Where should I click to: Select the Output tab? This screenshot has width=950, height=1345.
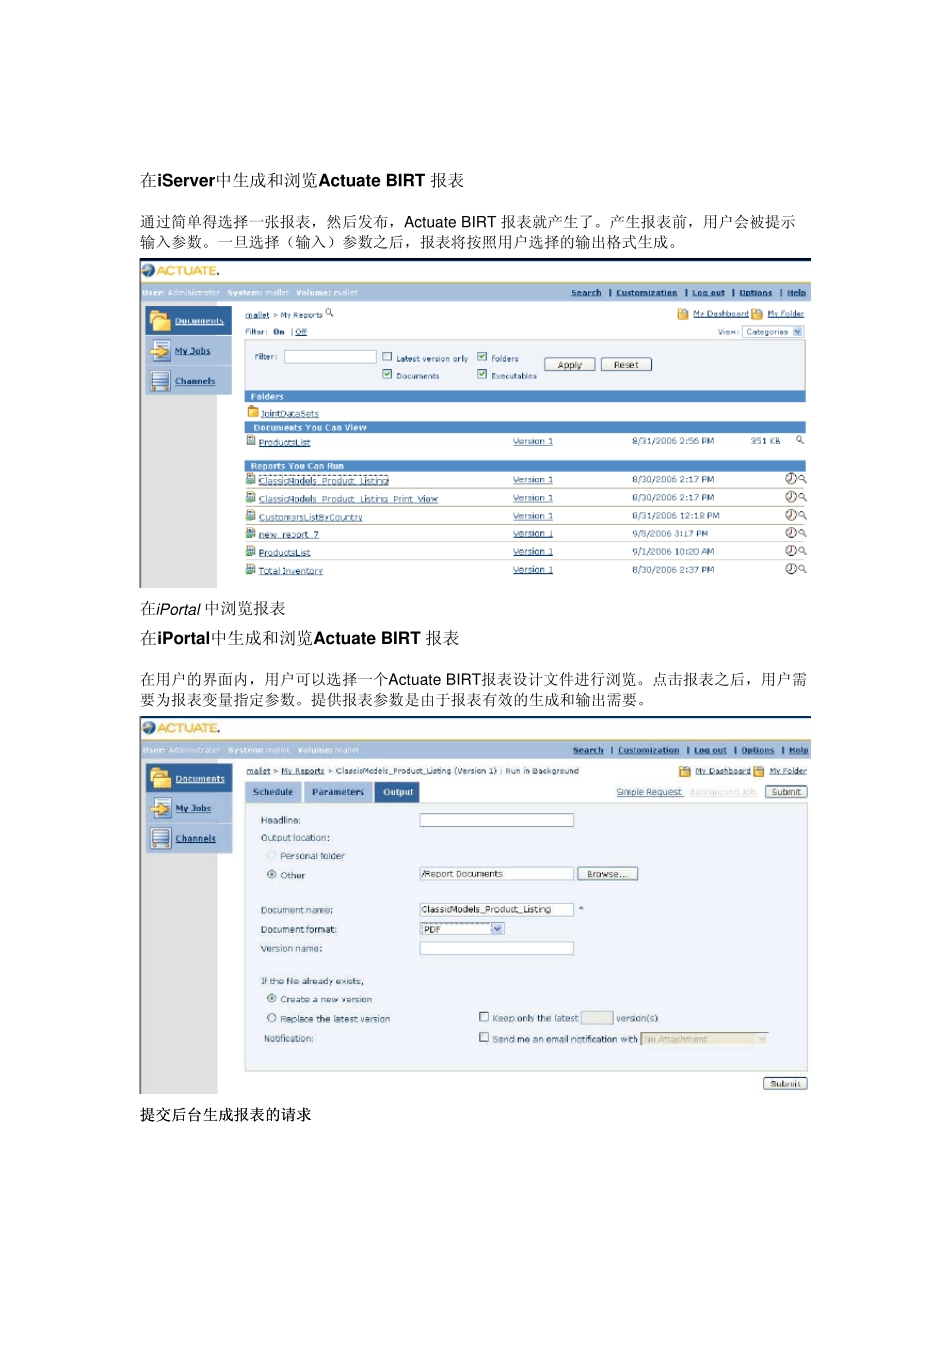(398, 792)
